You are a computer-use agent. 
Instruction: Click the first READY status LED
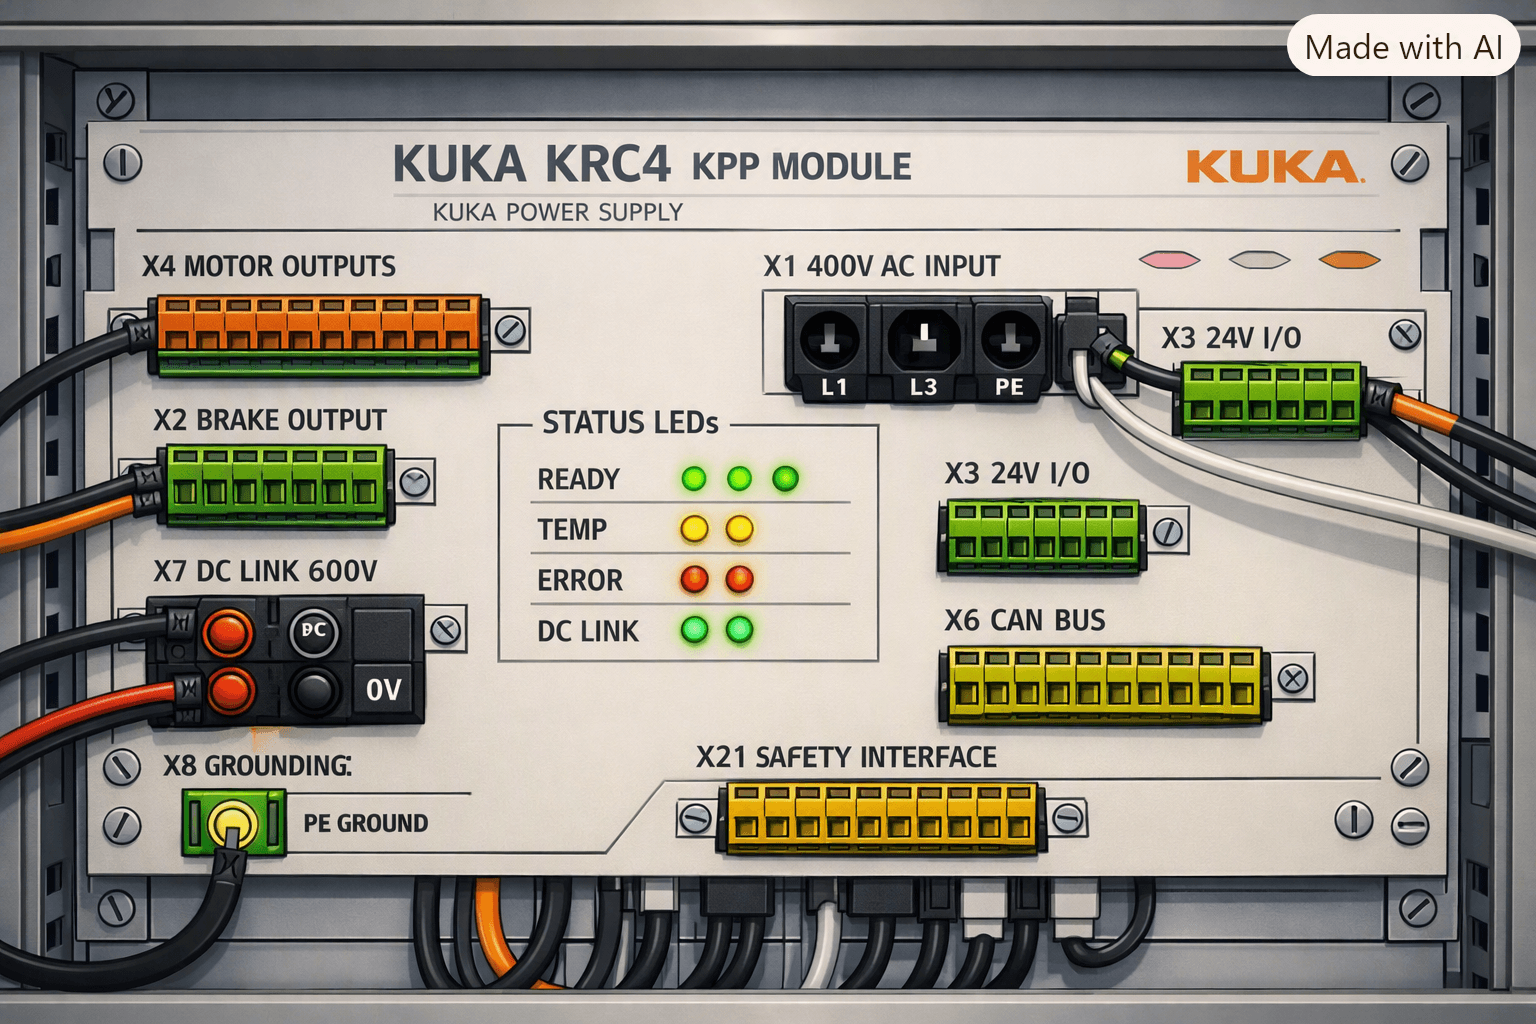point(694,479)
